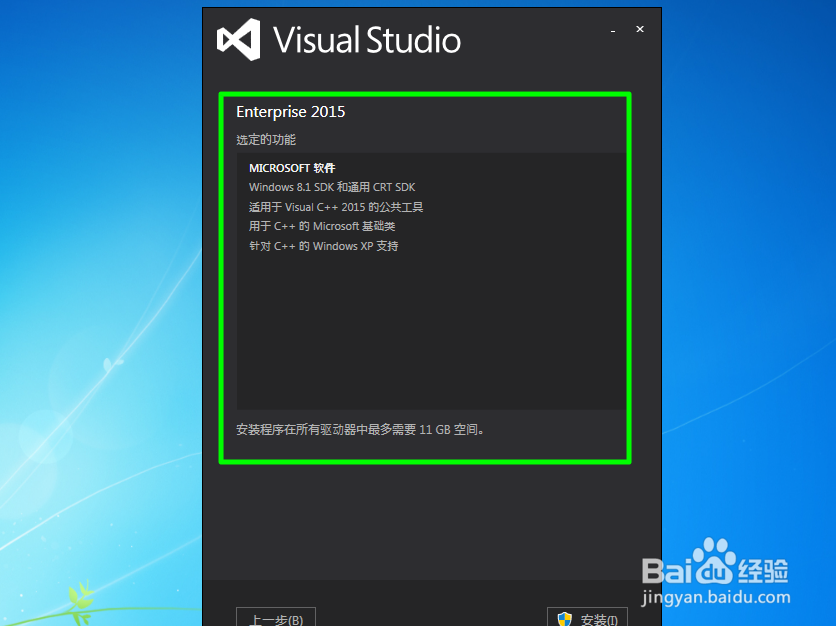This screenshot has height=626, width=836.
Task: Click the 安装(I) install button
Action: coord(588,617)
